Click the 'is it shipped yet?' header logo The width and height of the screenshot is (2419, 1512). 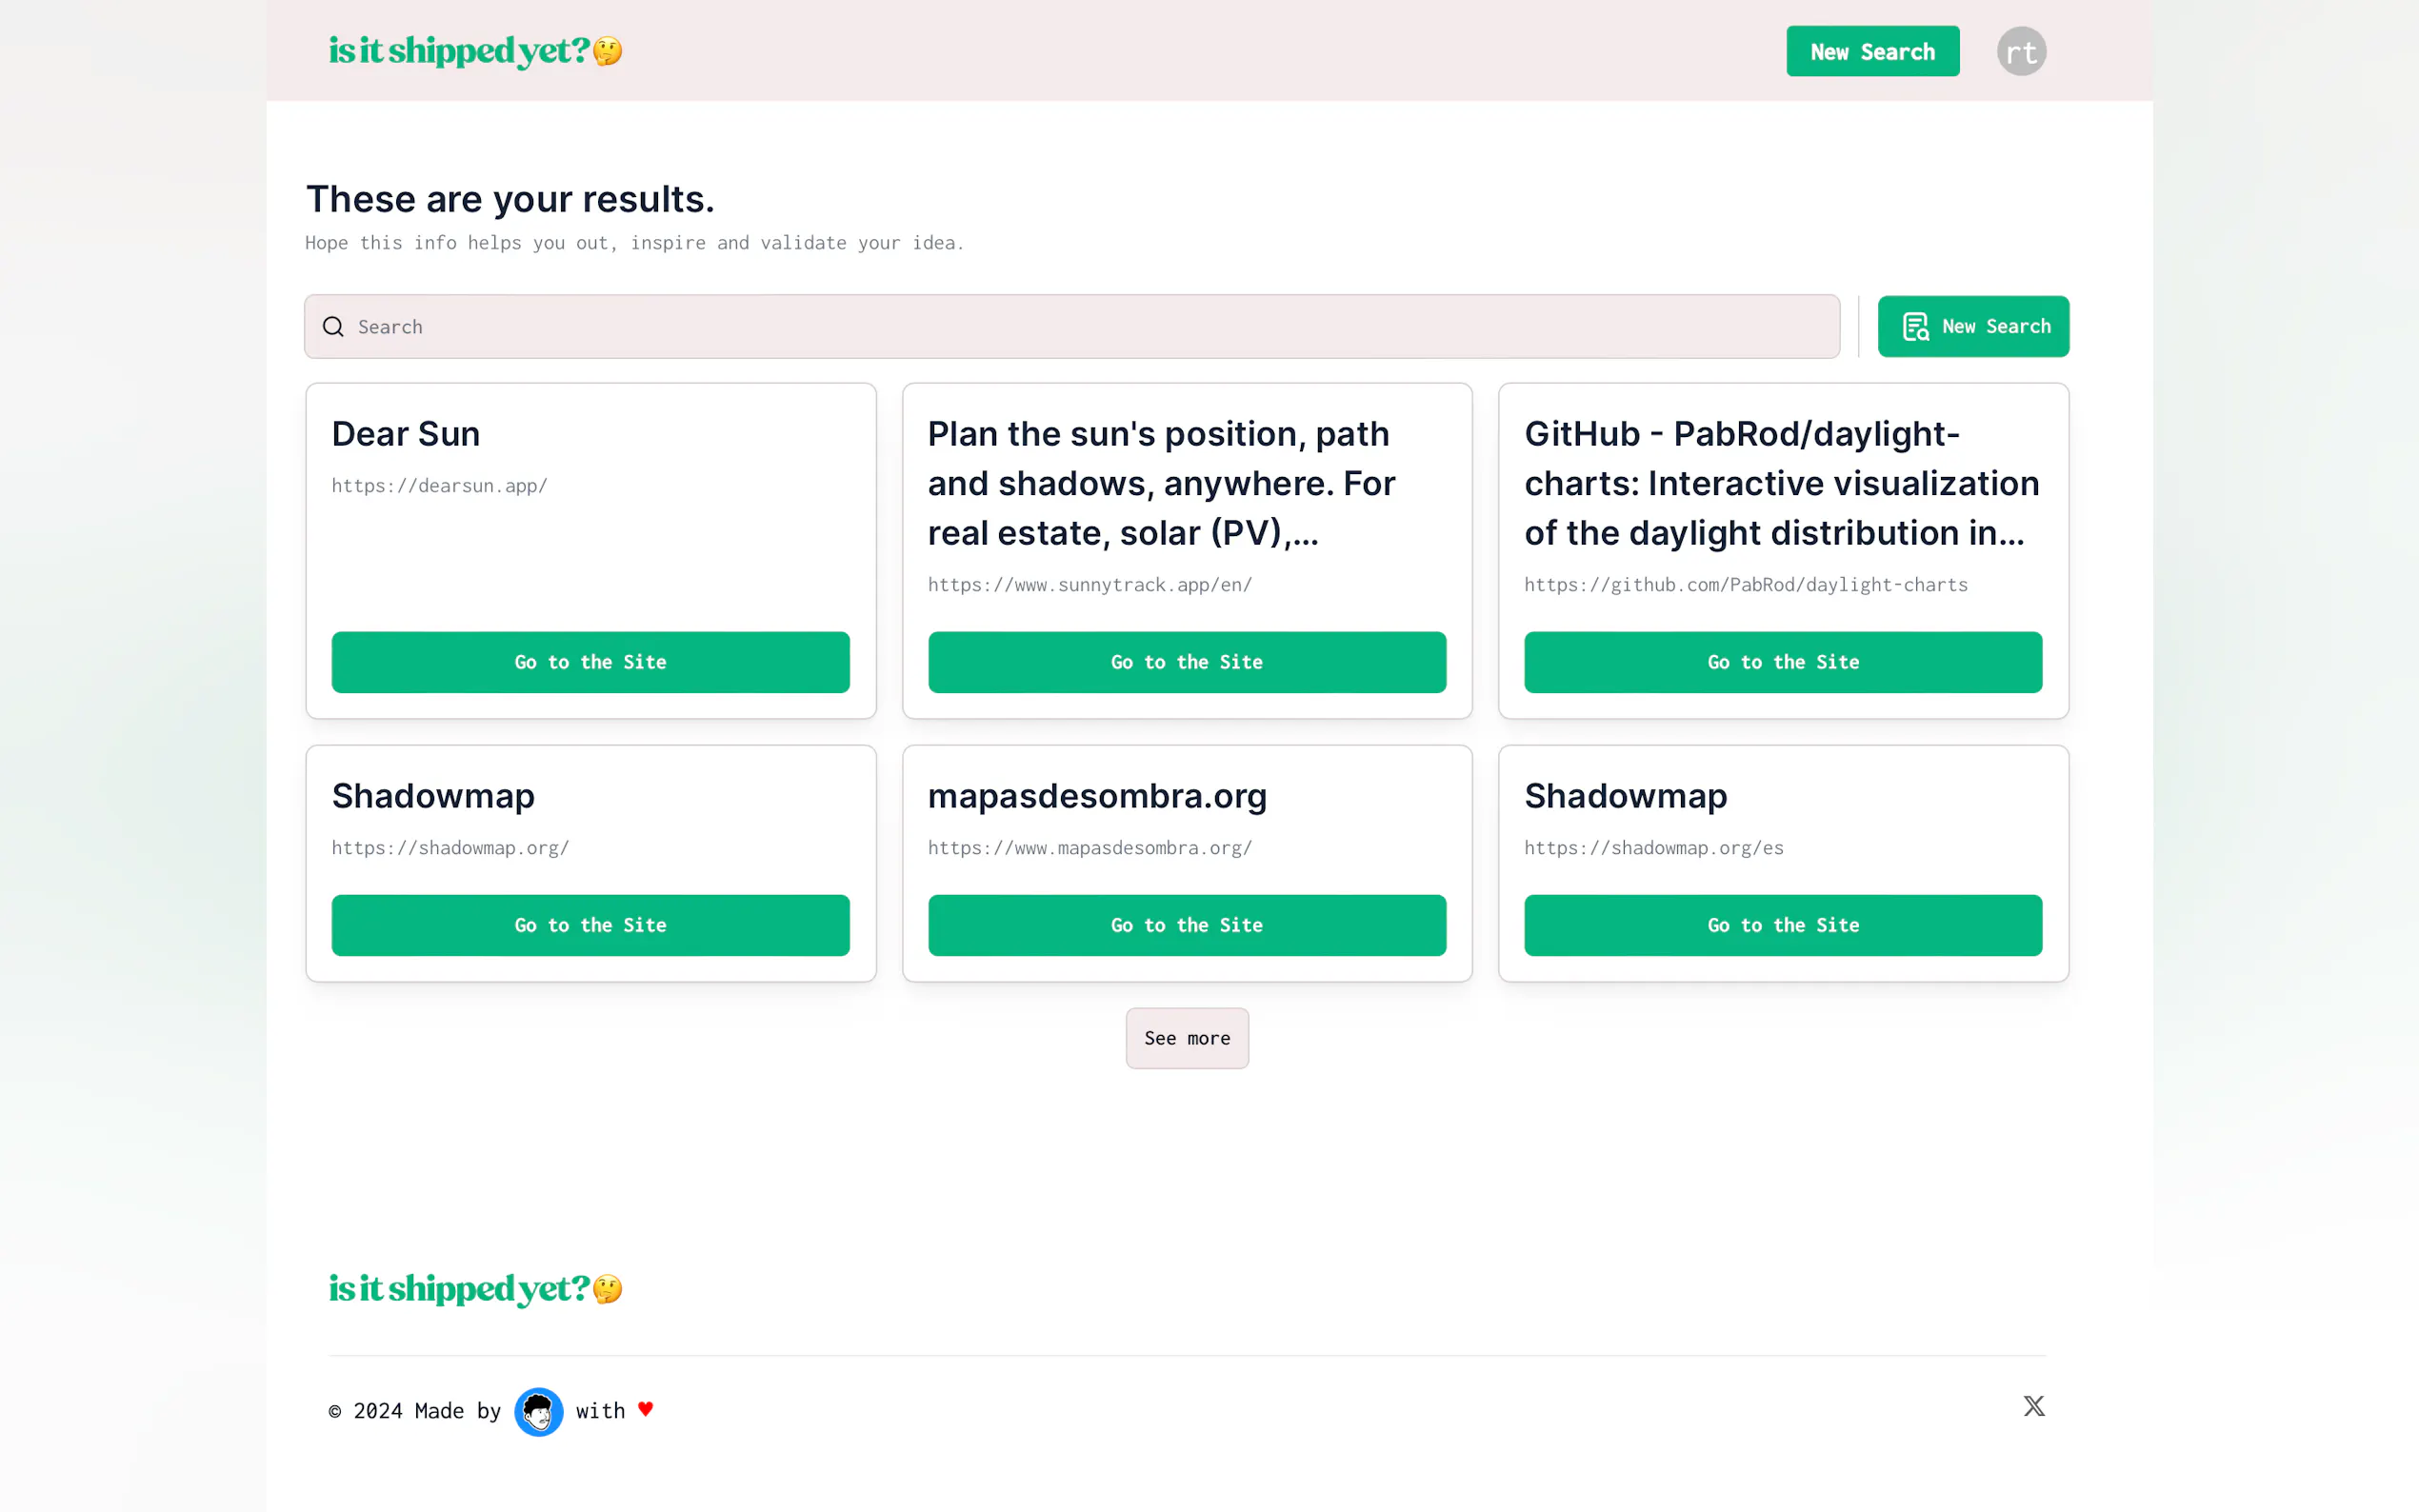[x=475, y=51]
